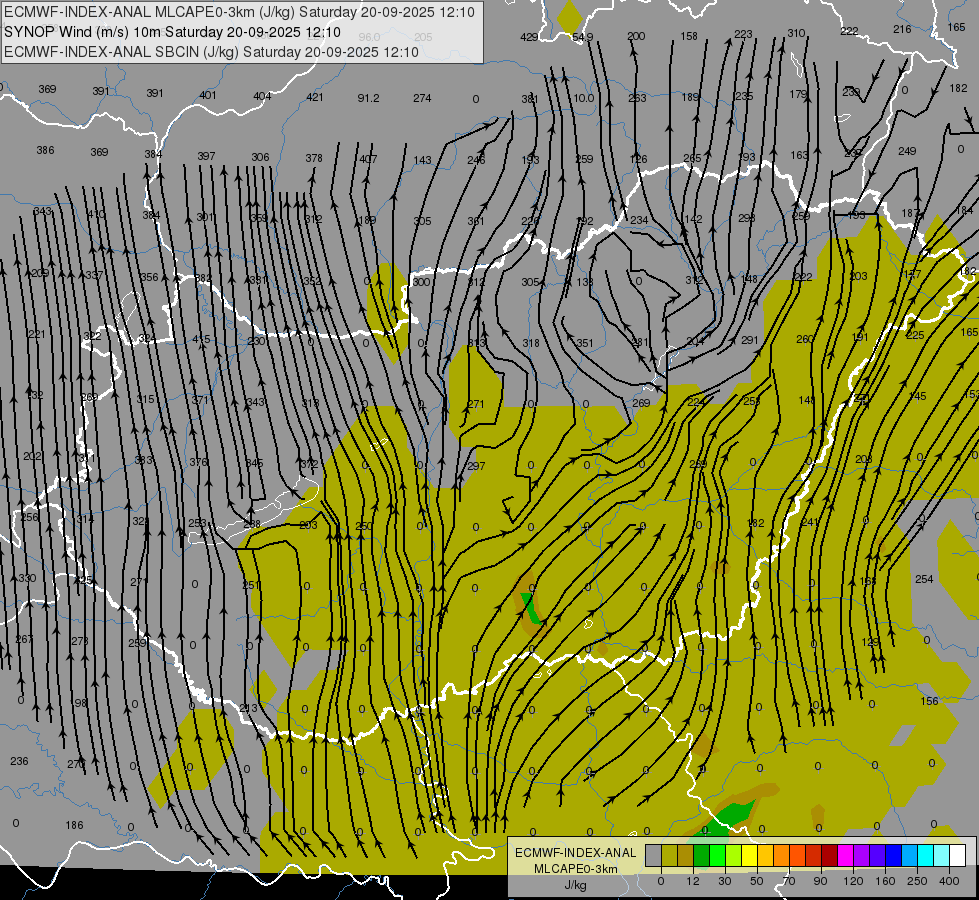Click the J/kg unit label in legend
Image resolution: width=979 pixels, height=900 pixels.
(x=576, y=885)
